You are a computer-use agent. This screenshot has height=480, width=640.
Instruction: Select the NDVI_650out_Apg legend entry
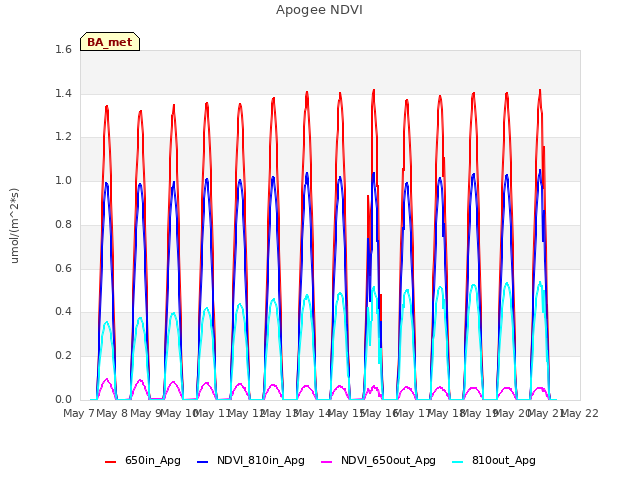click(378, 461)
